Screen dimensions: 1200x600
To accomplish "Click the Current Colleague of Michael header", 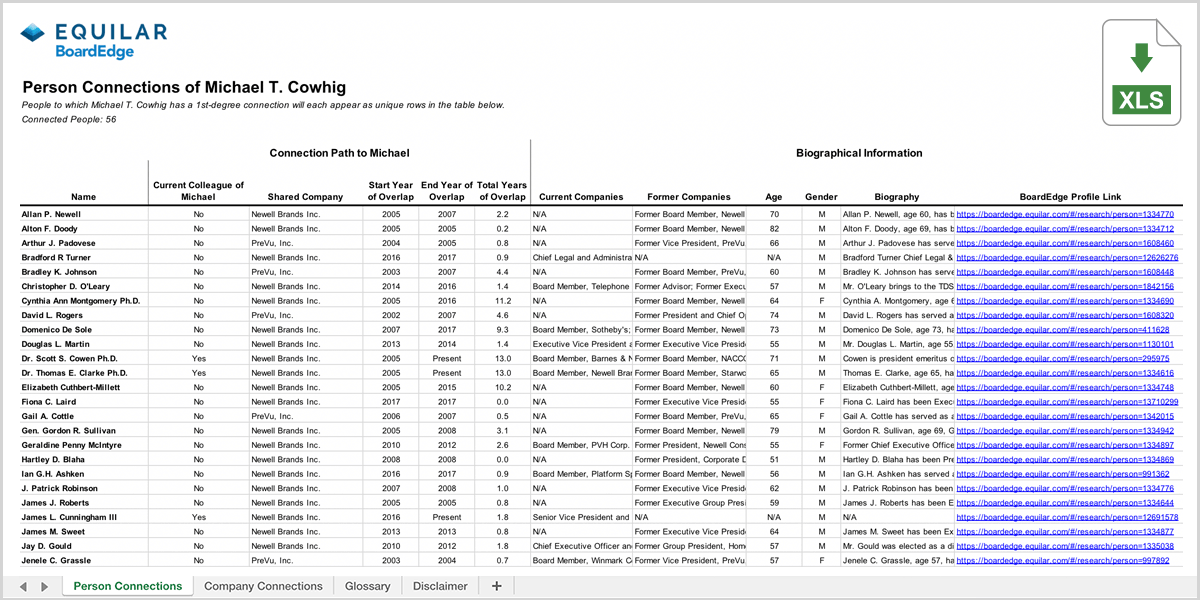I will pyautogui.click(x=198, y=191).
